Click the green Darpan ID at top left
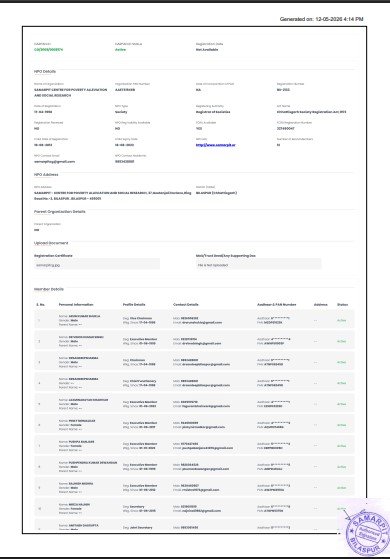The image size is (390, 559). [x=48, y=50]
